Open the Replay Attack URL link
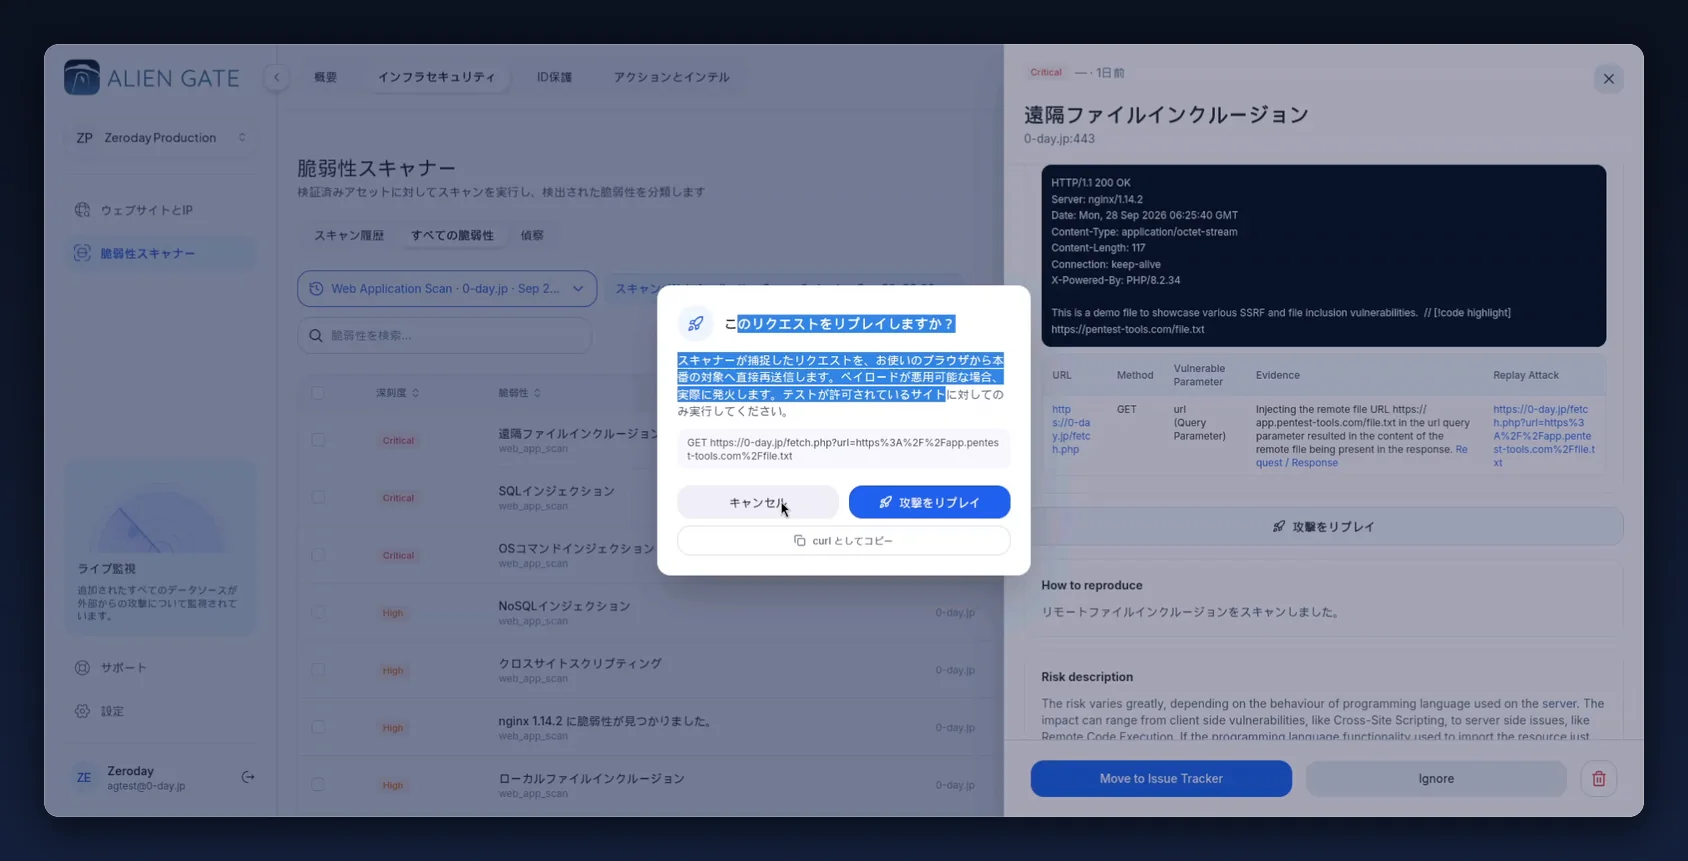 (x=1543, y=436)
